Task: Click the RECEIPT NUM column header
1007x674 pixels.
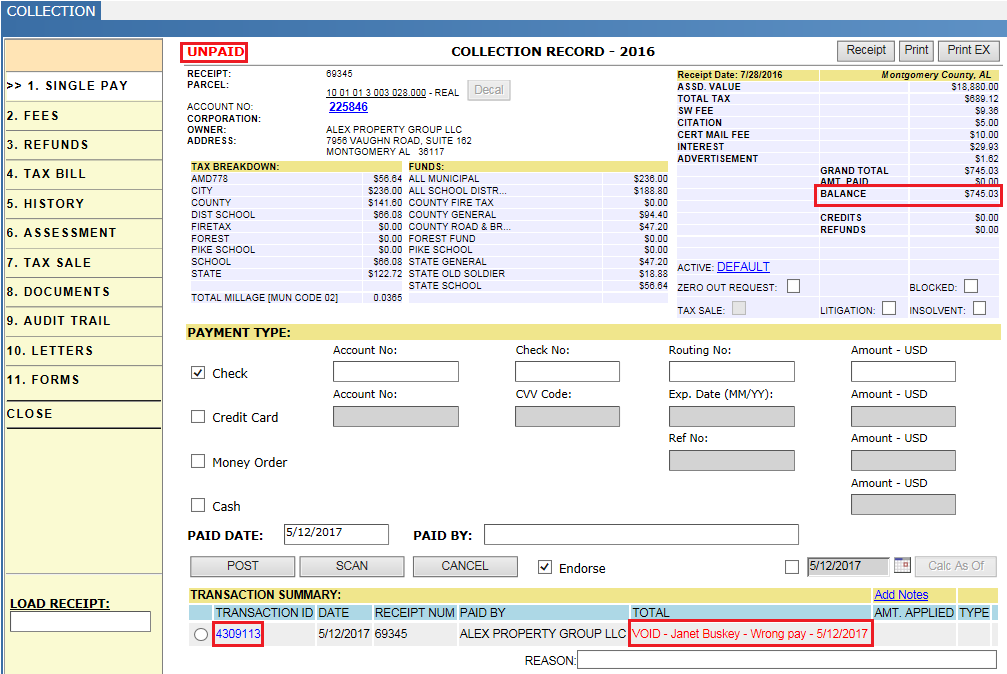Action: point(414,613)
